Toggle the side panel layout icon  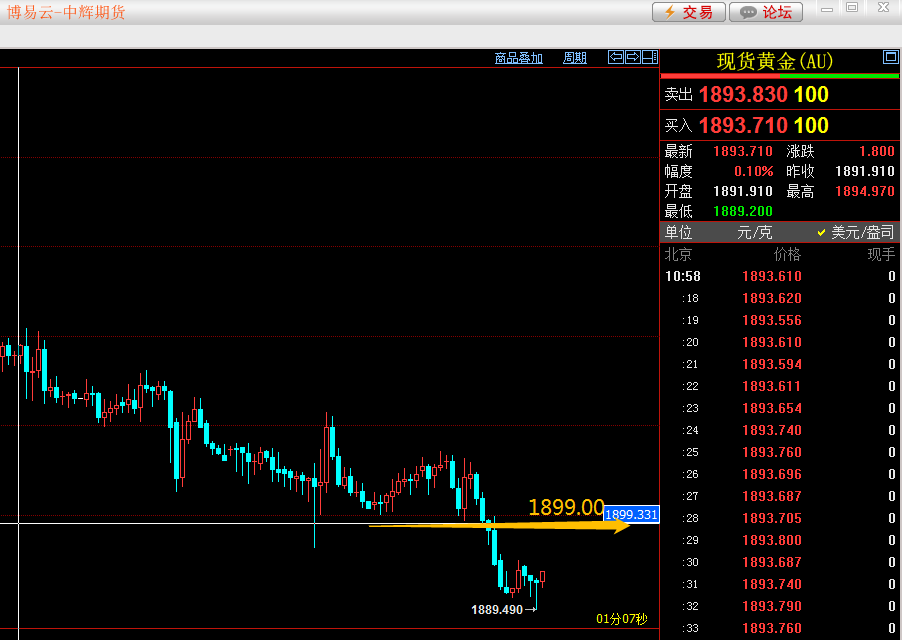(650, 57)
